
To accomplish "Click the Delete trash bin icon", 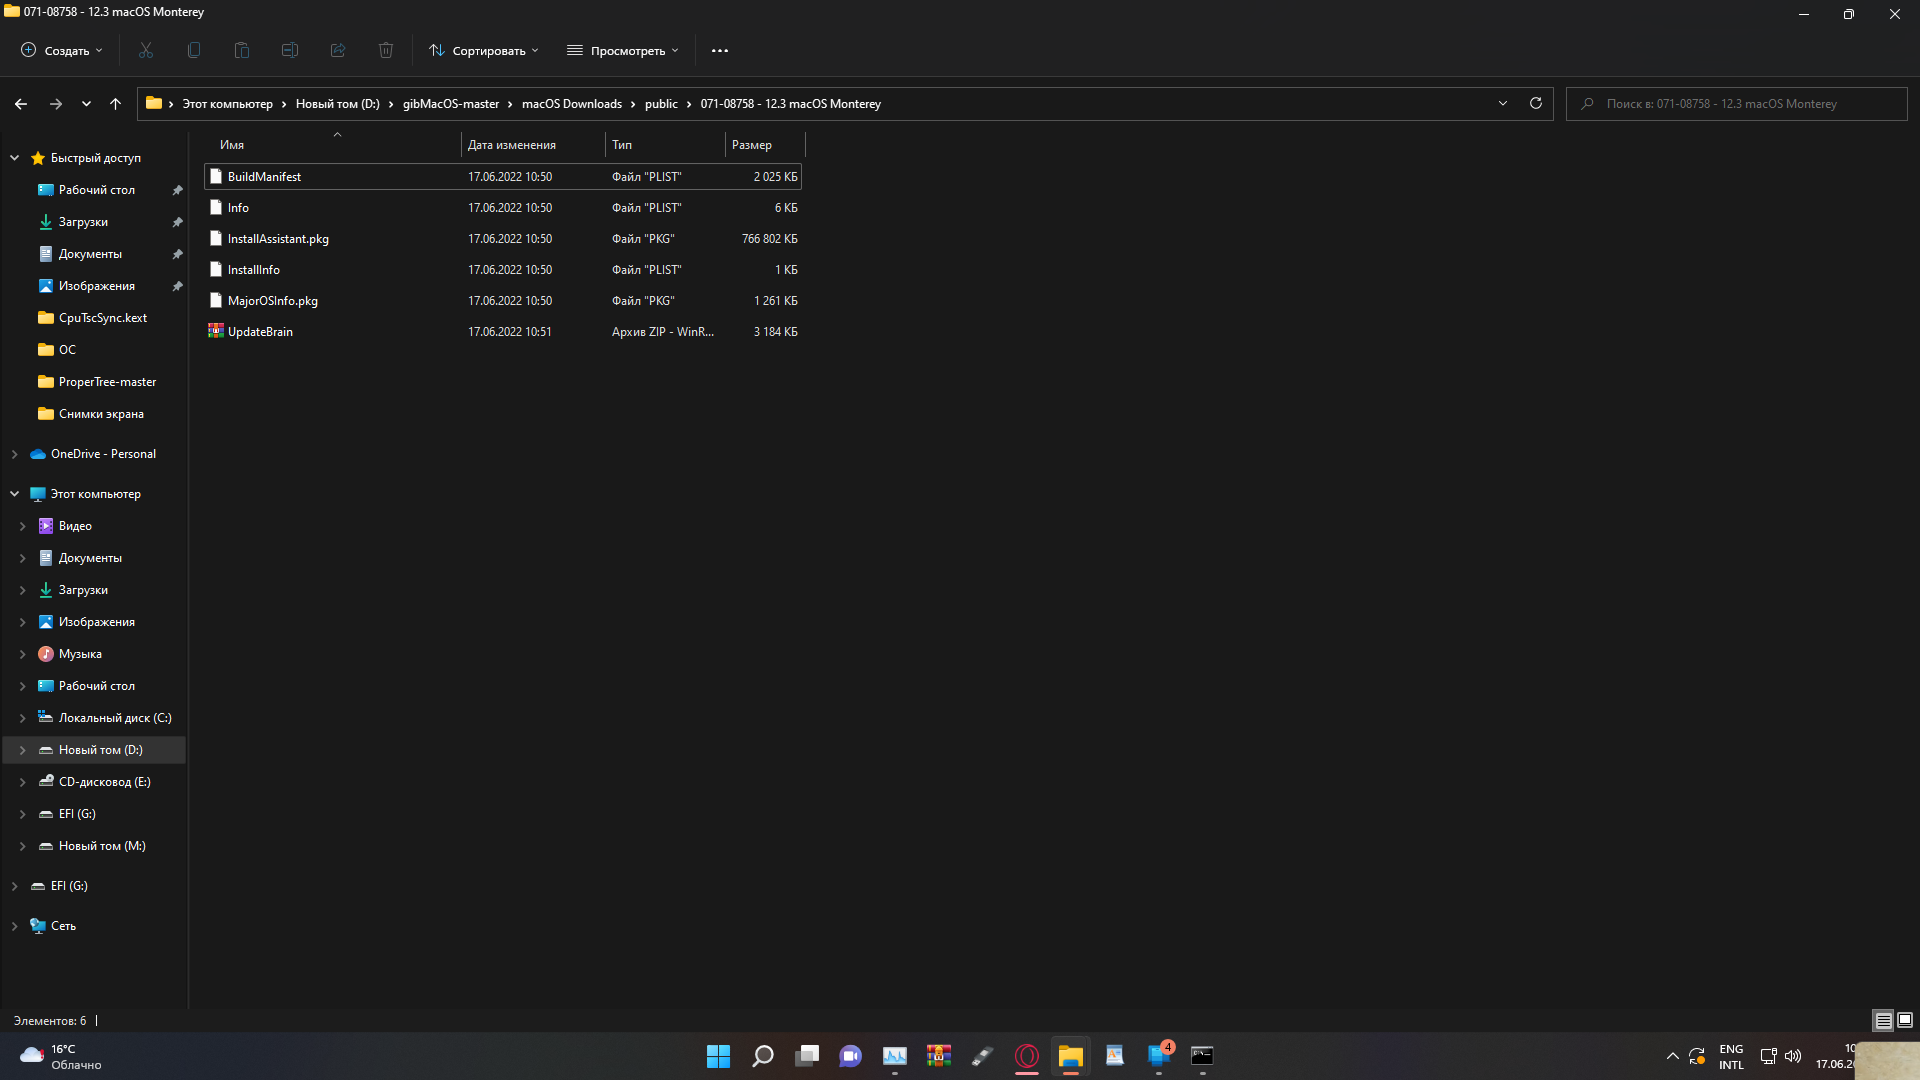I will [x=386, y=50].
